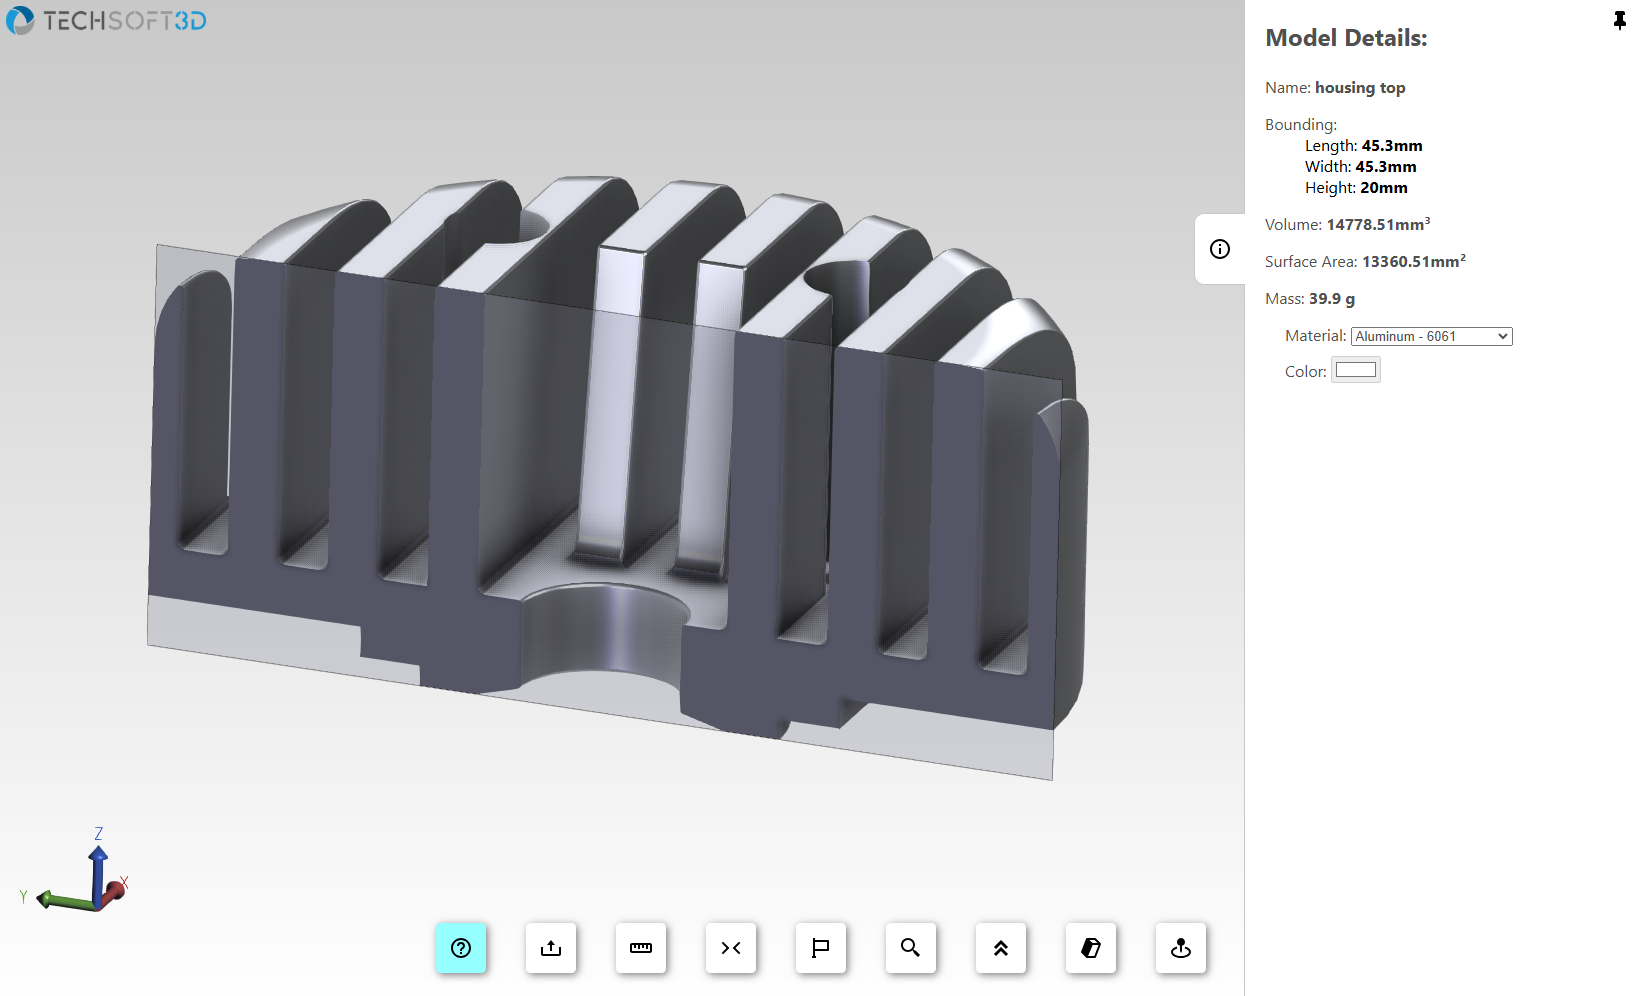Open the Material dropdown Aluminum - 6061
The width and height of the screenshot is (1634, 996).
pyautogui.click(x=1431, y=337)
